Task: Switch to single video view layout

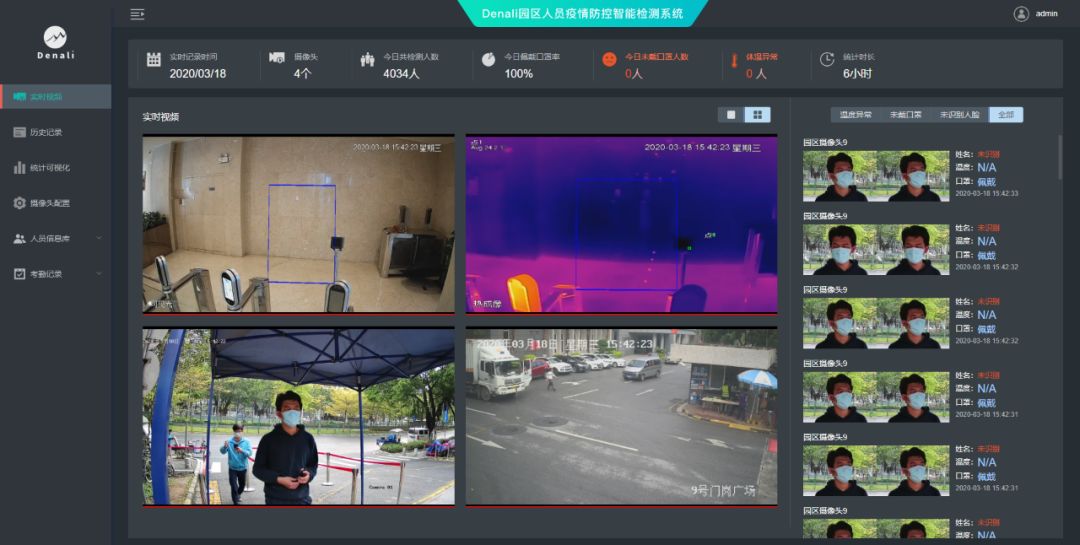Action: pyautogui.click(x=731, y=115)
